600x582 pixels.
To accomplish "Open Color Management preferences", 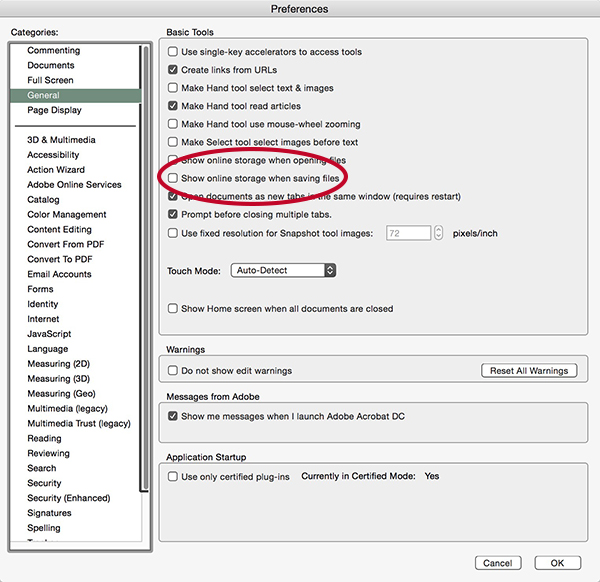I will pos(67,215).
